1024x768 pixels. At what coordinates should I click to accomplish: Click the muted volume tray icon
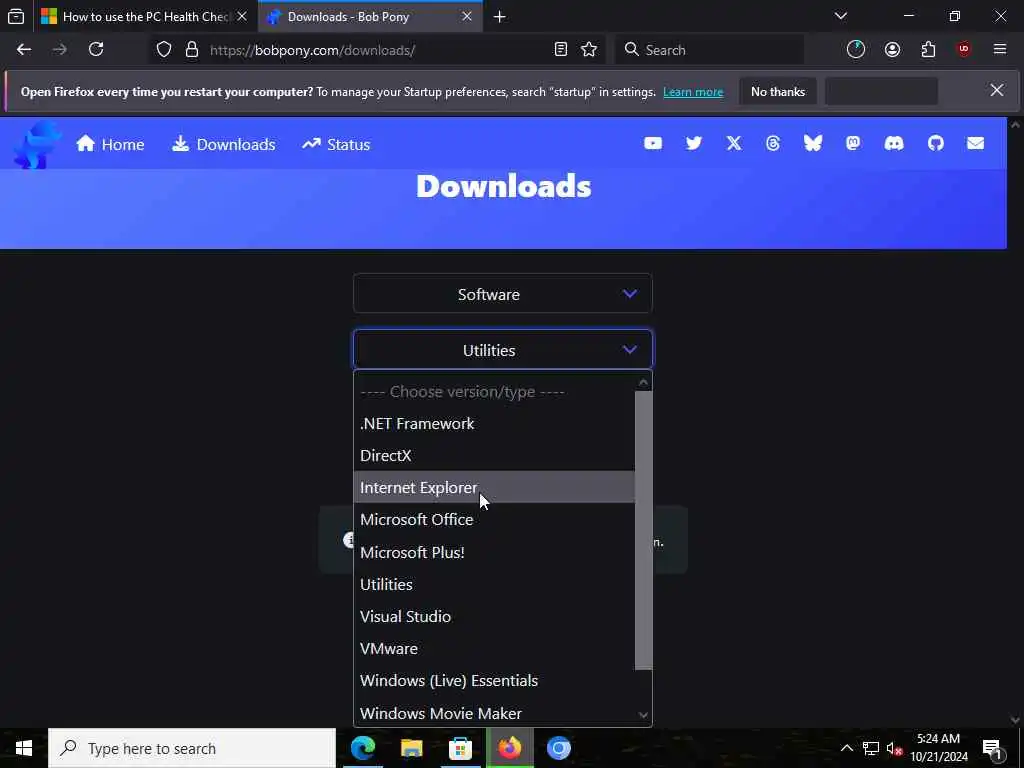(894, 748)
